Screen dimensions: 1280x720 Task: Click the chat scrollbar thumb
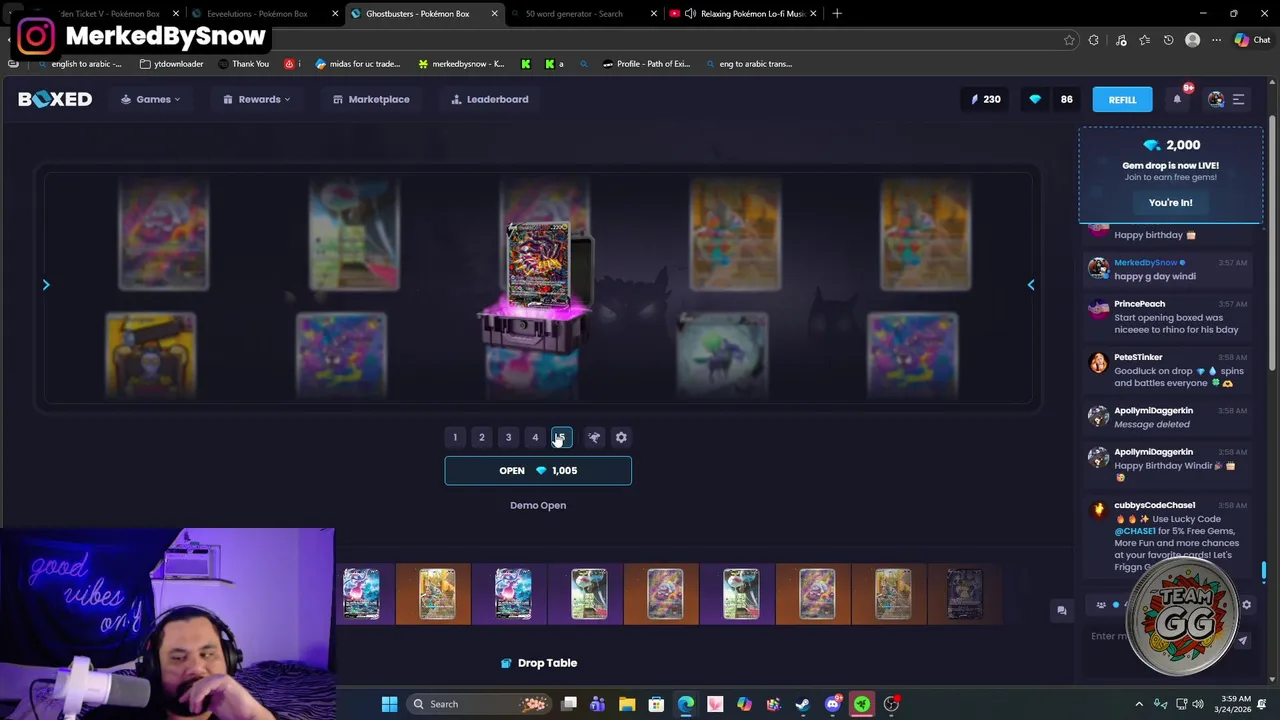coord(1264,571)
